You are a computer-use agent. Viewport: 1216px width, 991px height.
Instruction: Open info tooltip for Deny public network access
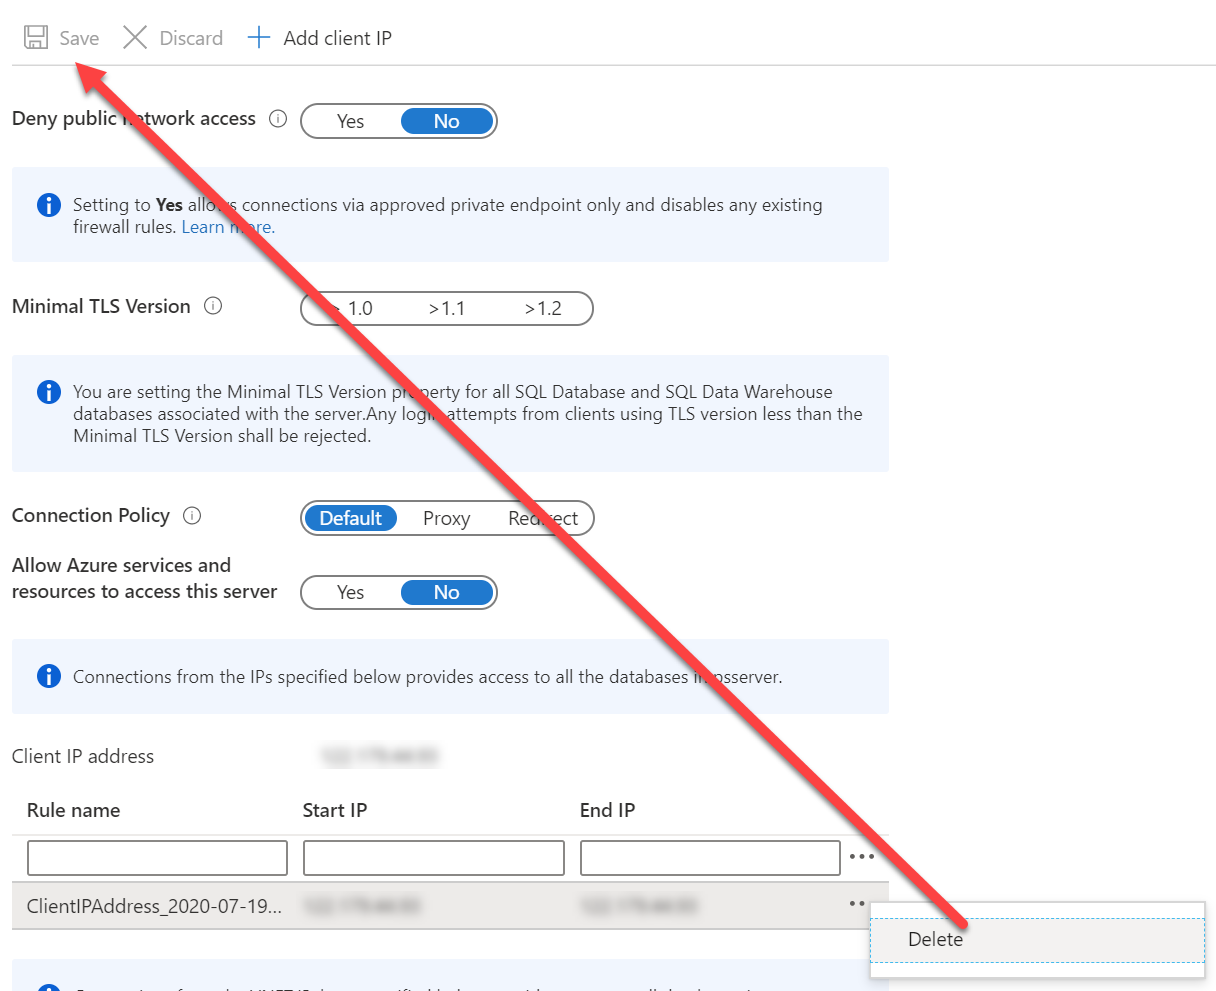pos(279,119)
